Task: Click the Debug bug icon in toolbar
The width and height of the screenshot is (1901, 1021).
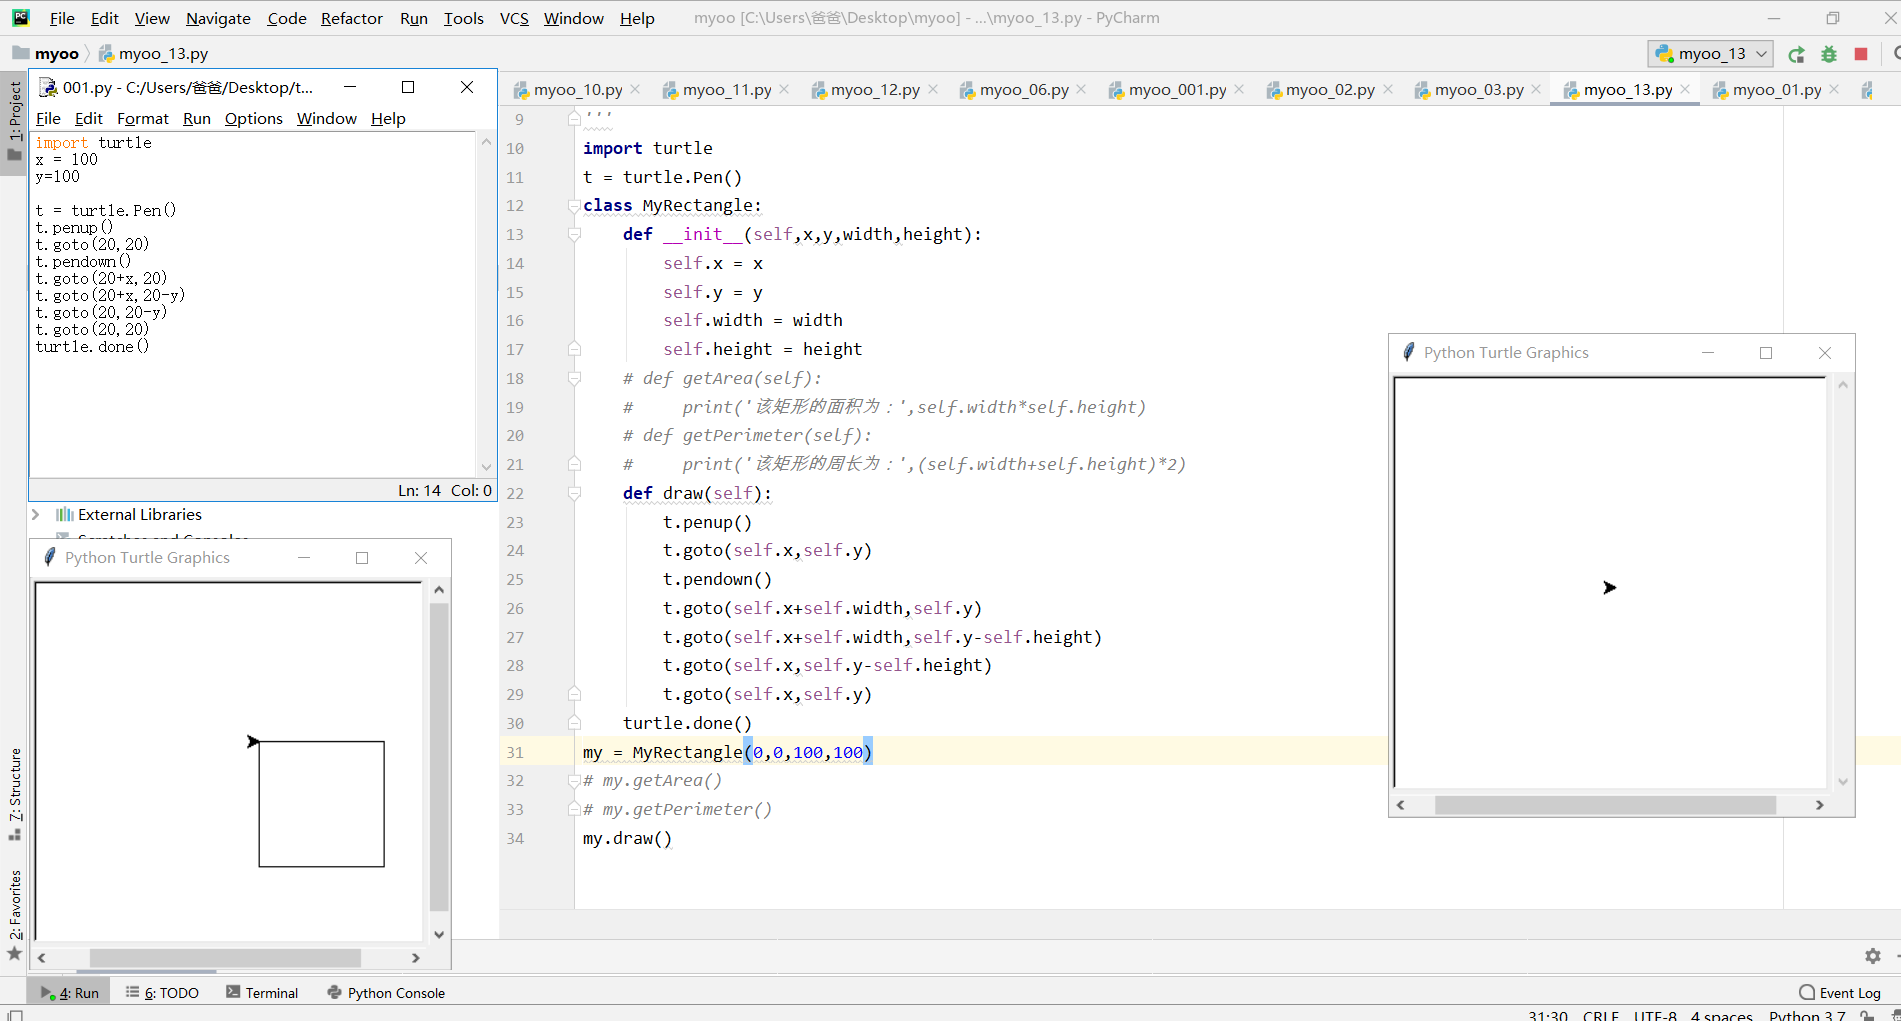Action: point(1829,54)
